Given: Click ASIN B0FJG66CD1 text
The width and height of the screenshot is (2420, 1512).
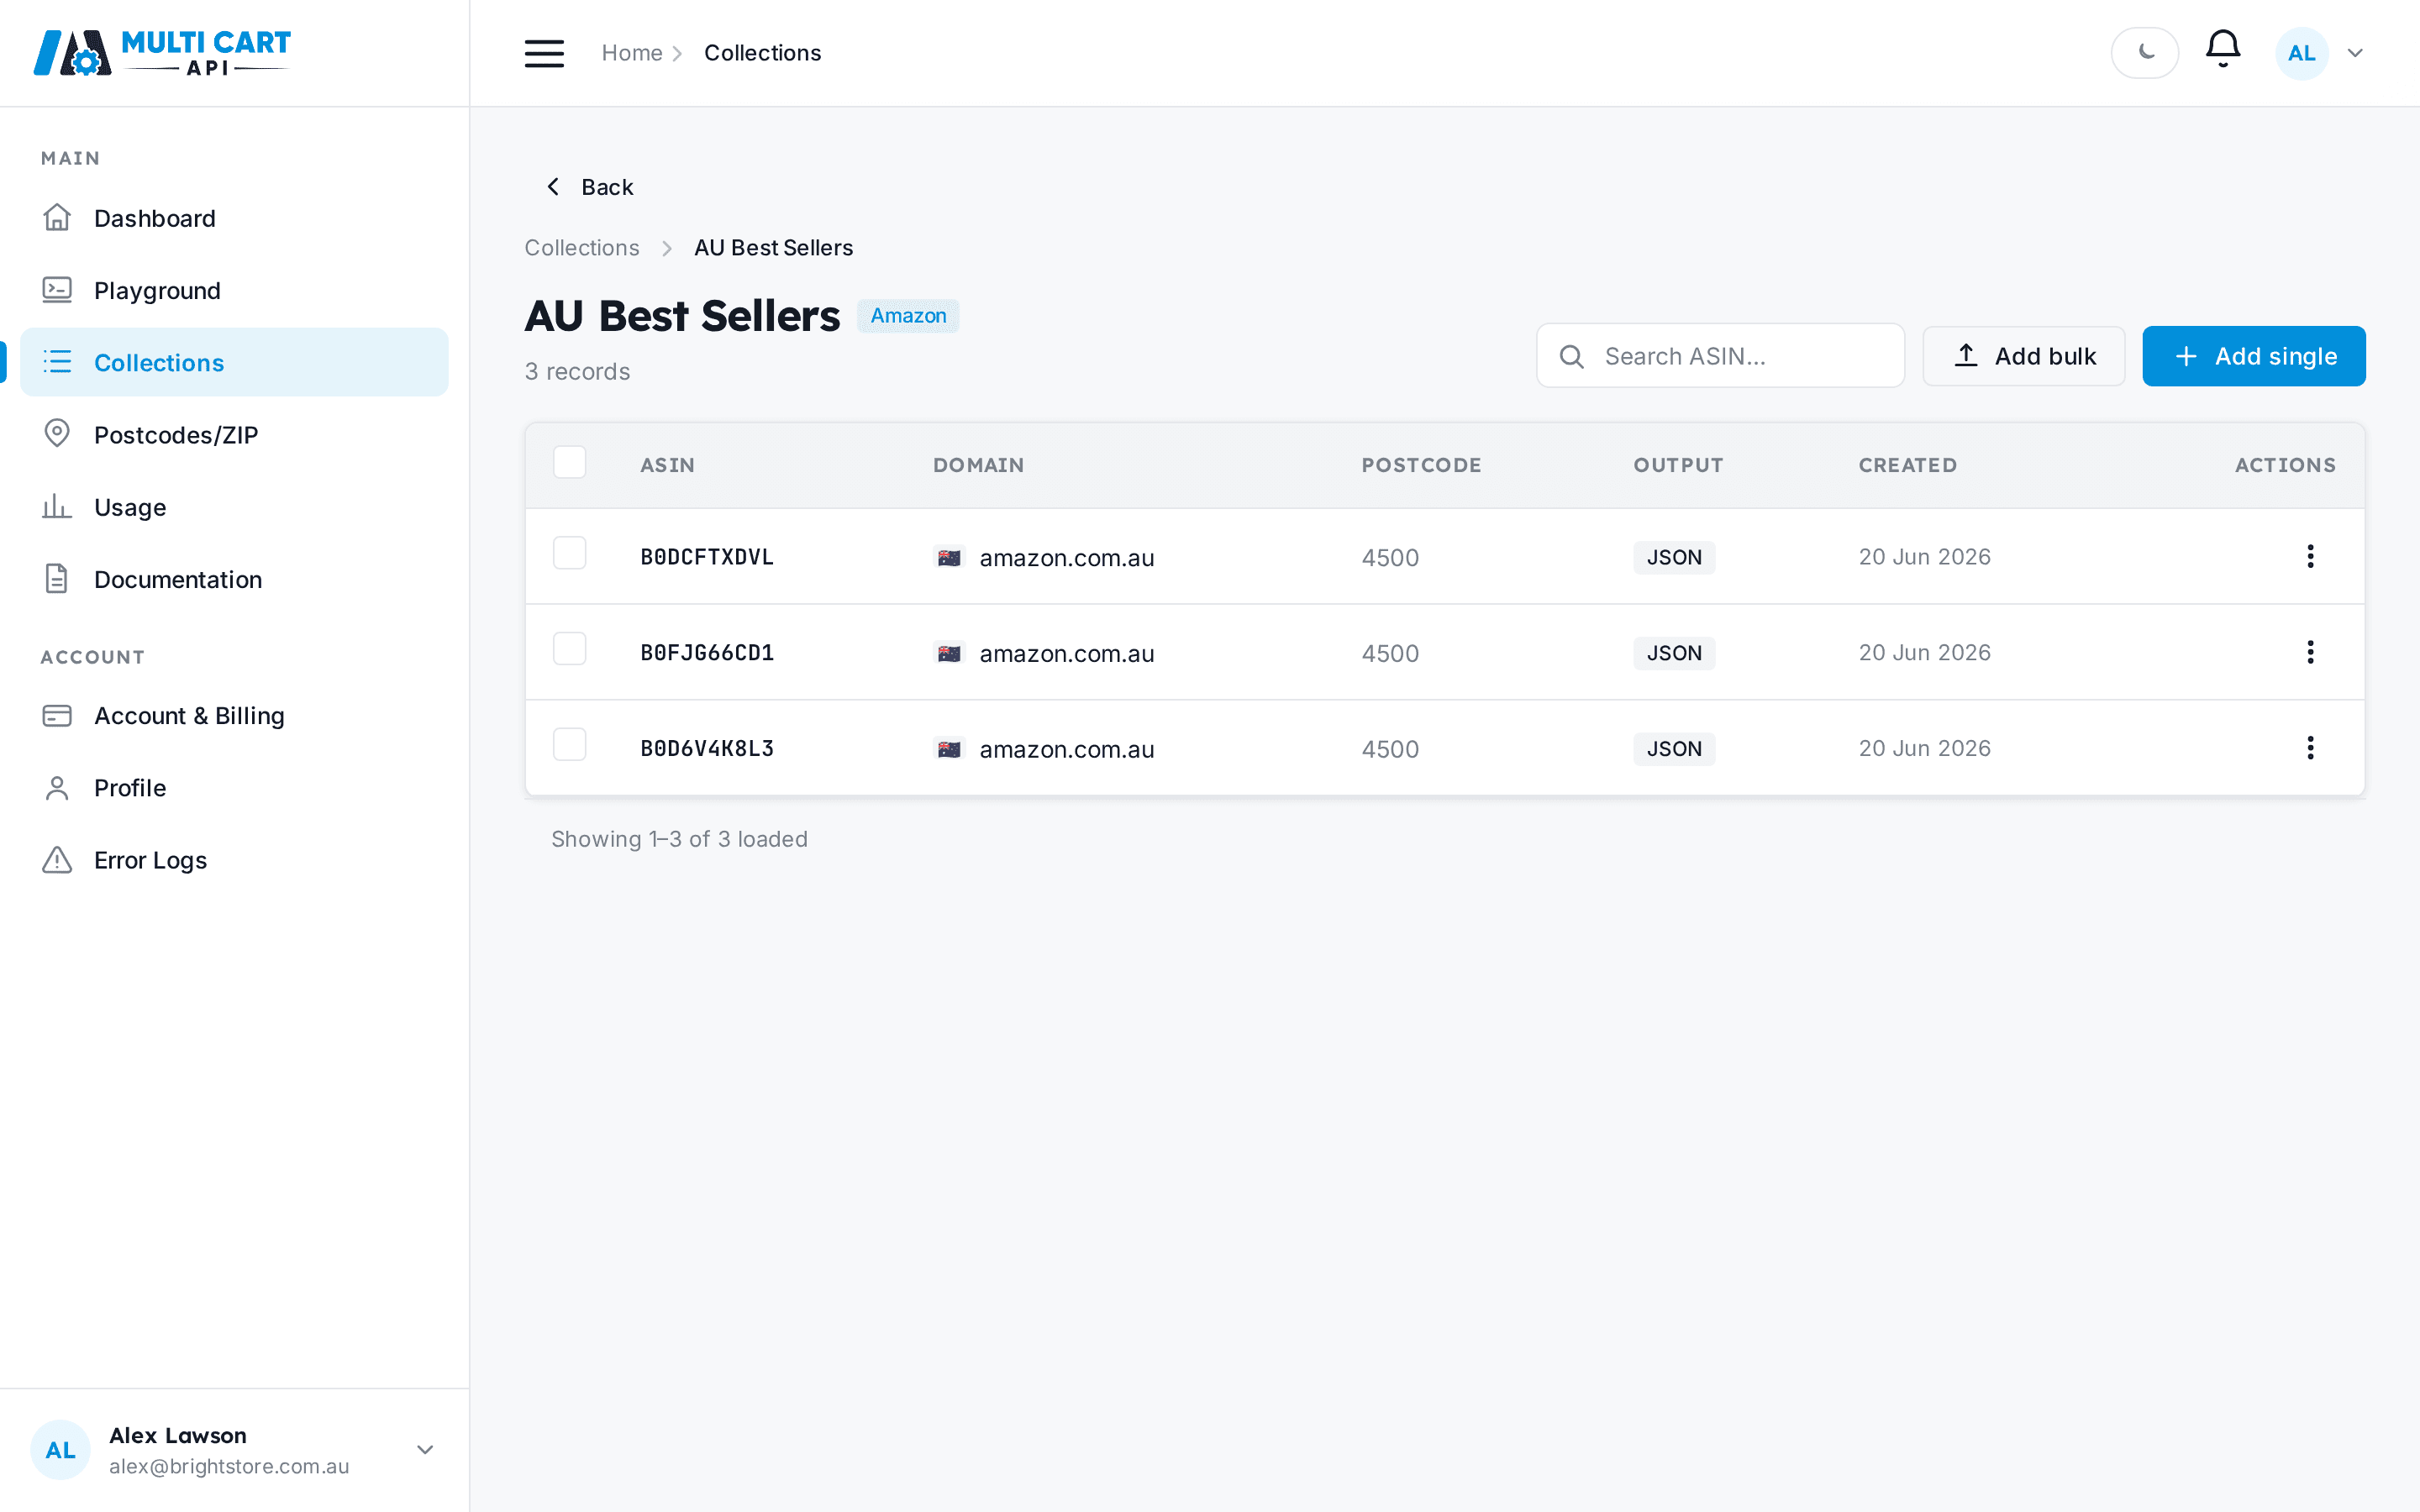Looking at the screenshot, I should point(707,653).
